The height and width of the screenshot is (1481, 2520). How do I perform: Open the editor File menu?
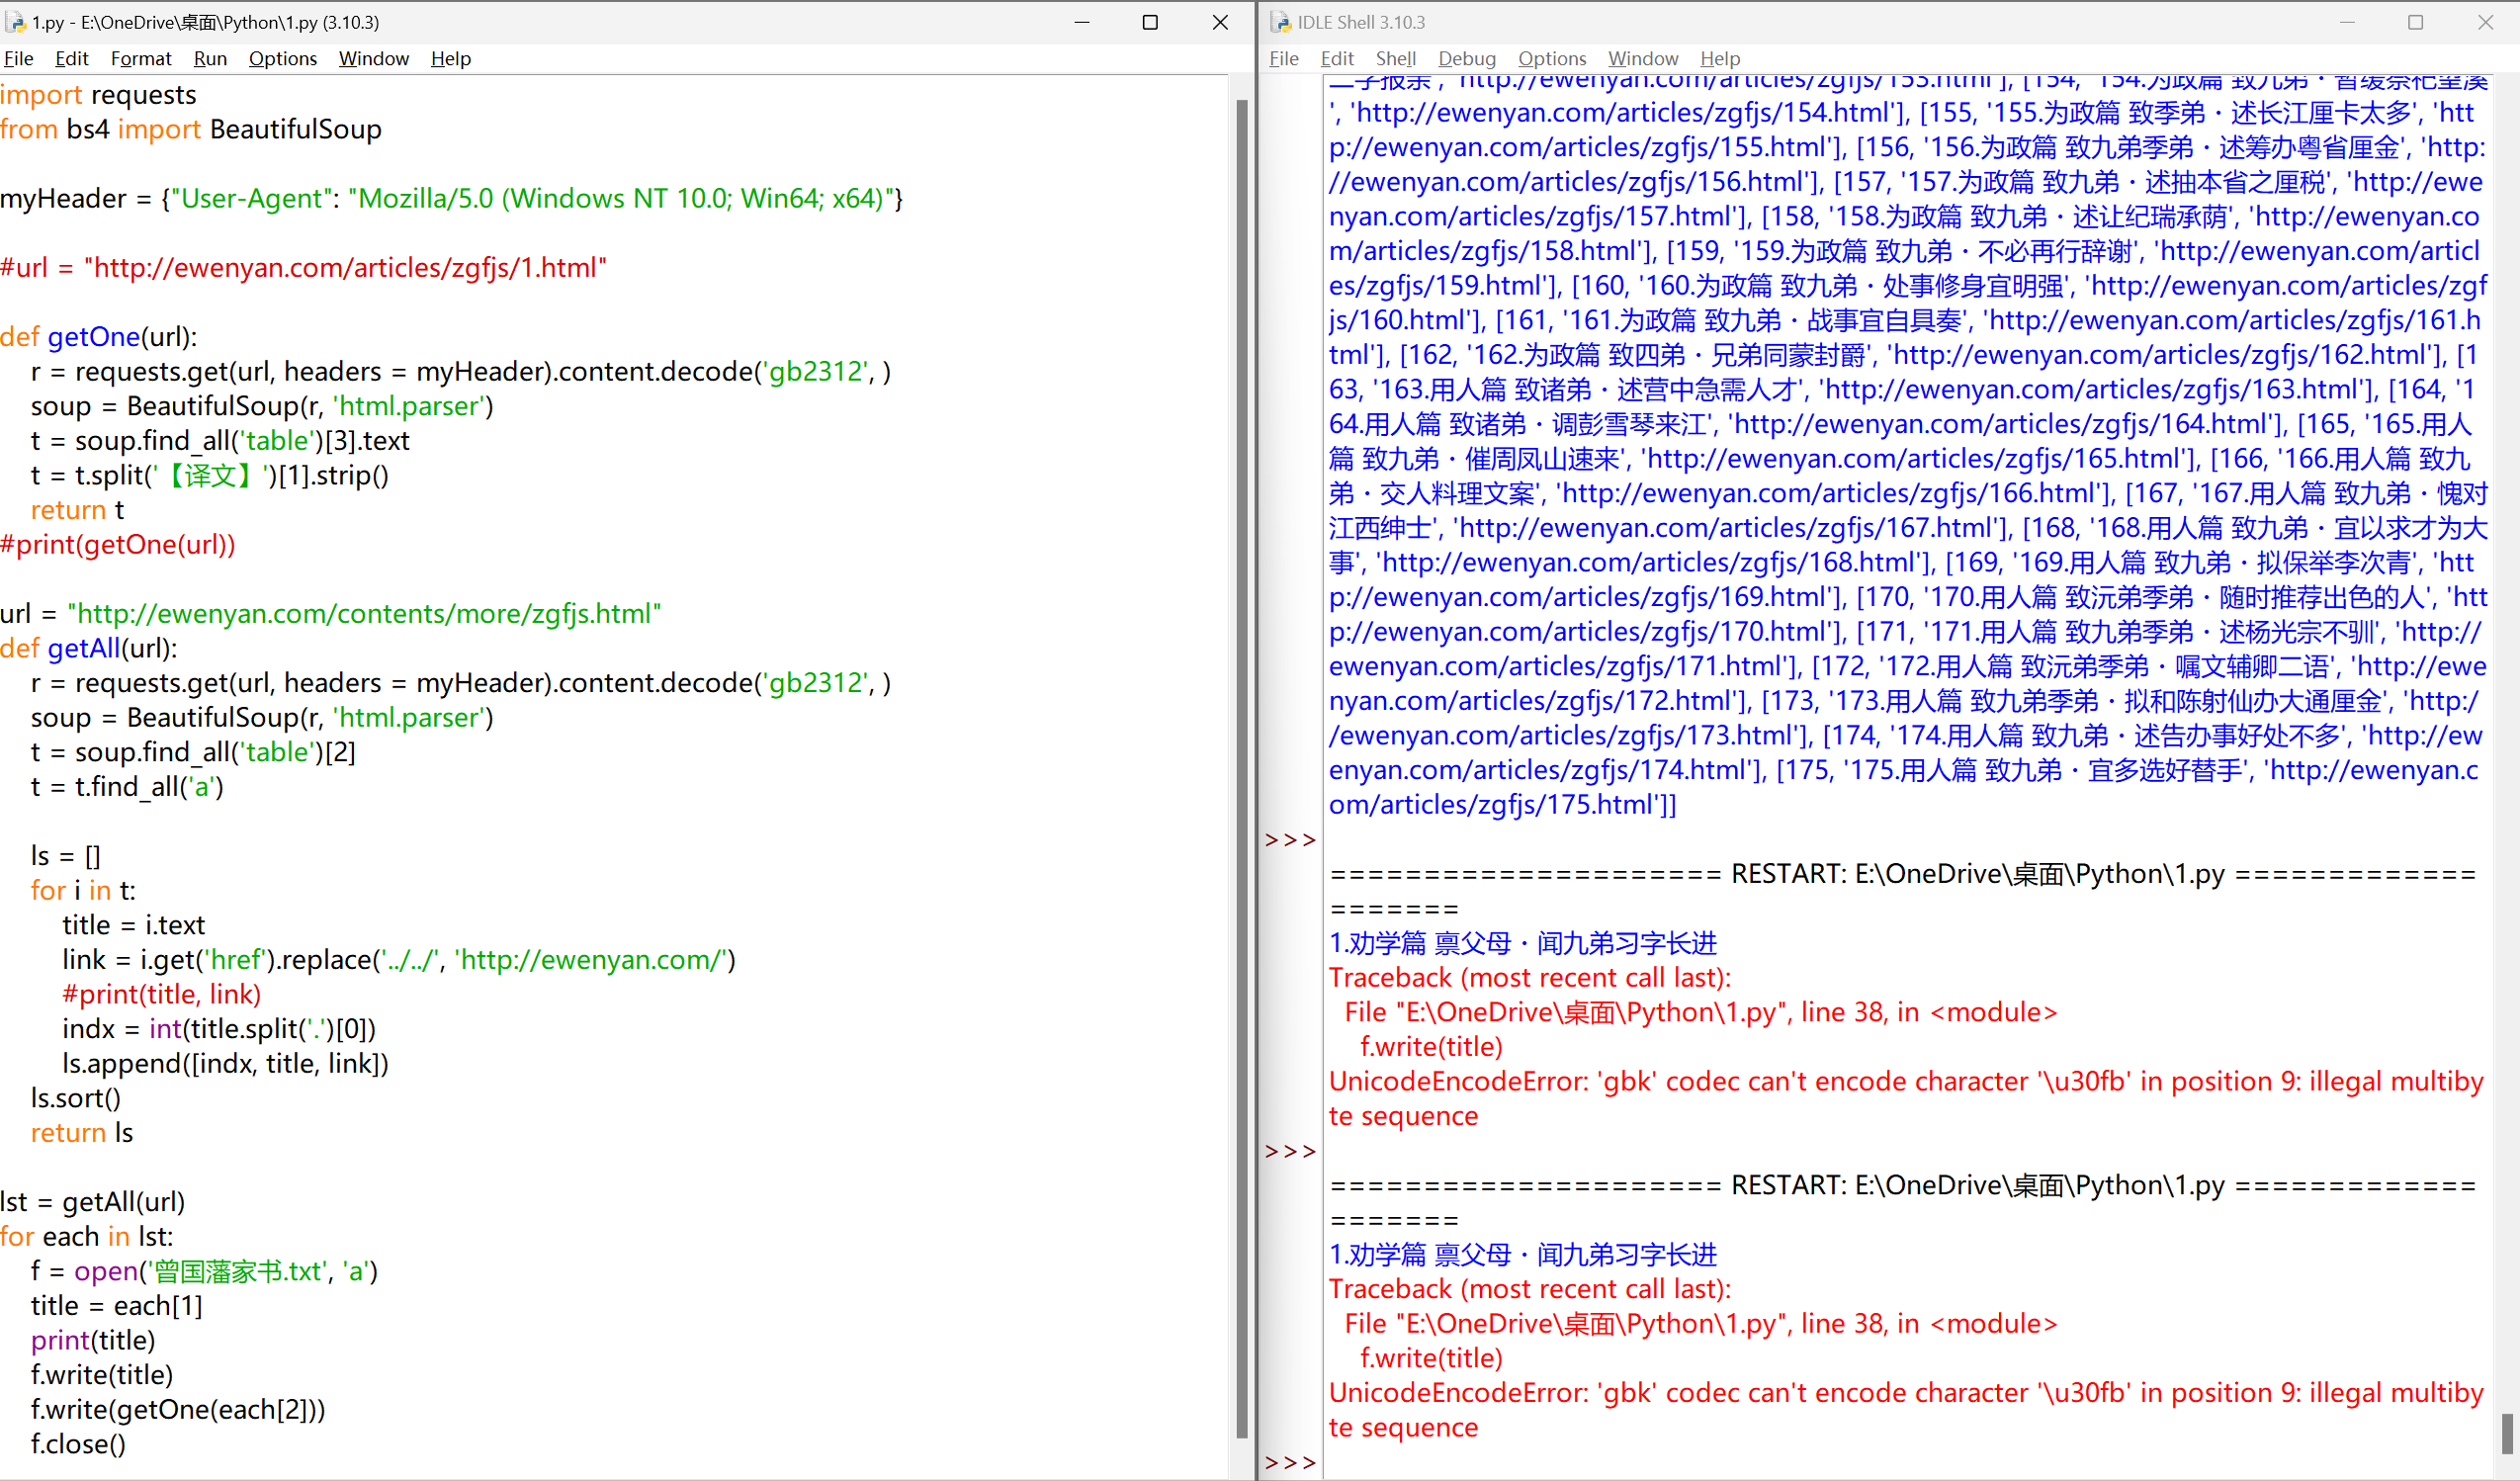point(19,58)
